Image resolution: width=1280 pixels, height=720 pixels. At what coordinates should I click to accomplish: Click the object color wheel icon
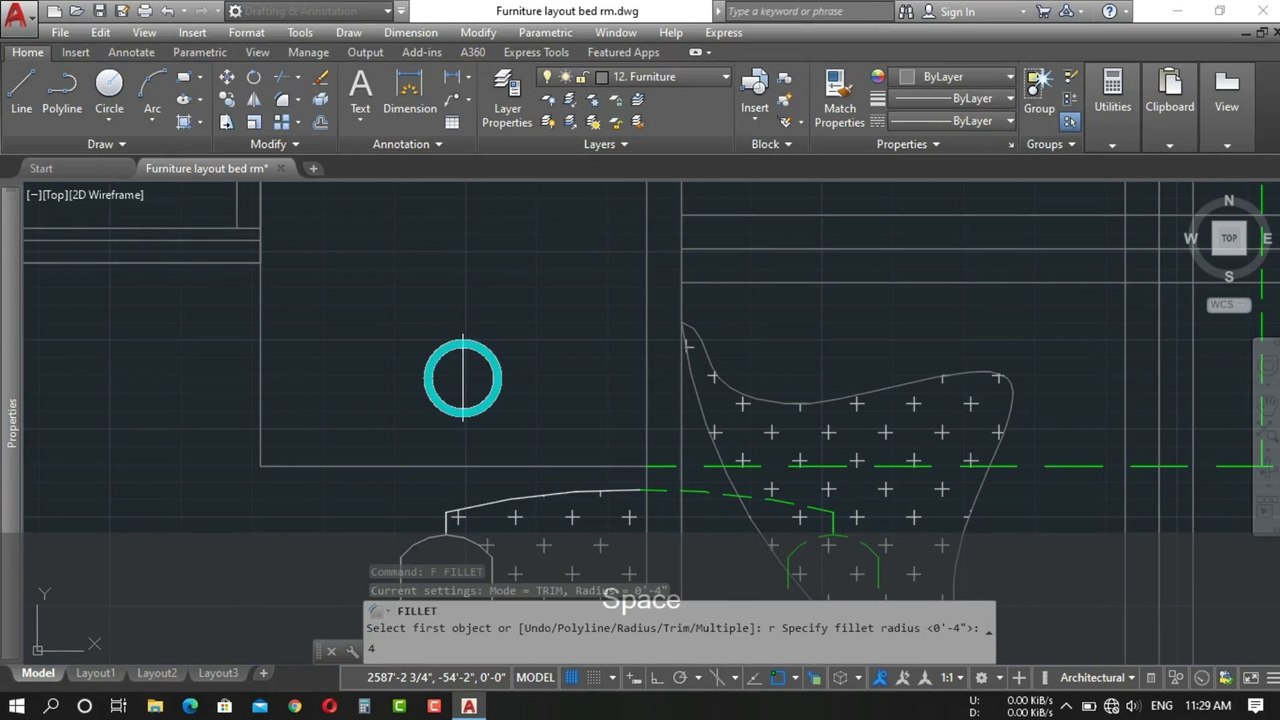877,77
